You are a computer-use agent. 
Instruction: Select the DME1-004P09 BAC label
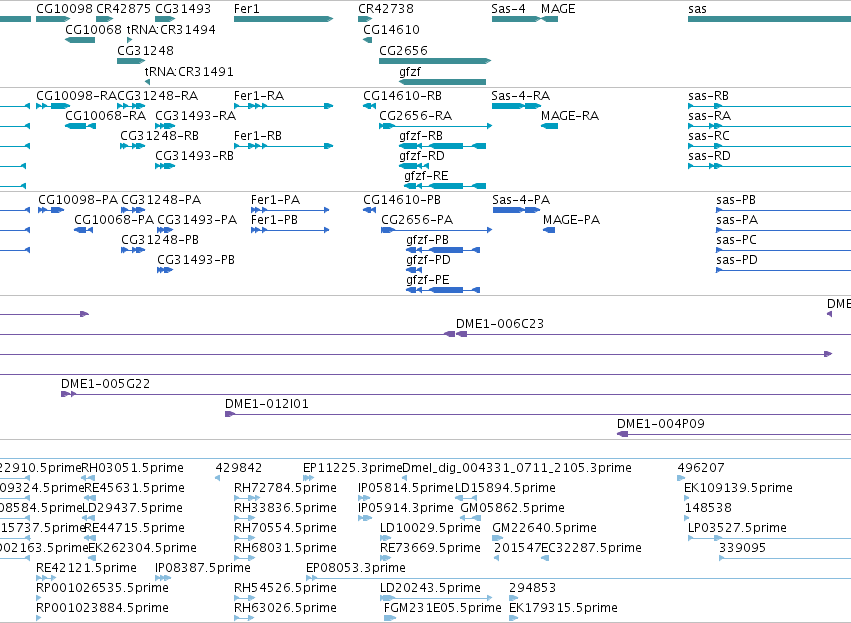click(x=661, y=424)
